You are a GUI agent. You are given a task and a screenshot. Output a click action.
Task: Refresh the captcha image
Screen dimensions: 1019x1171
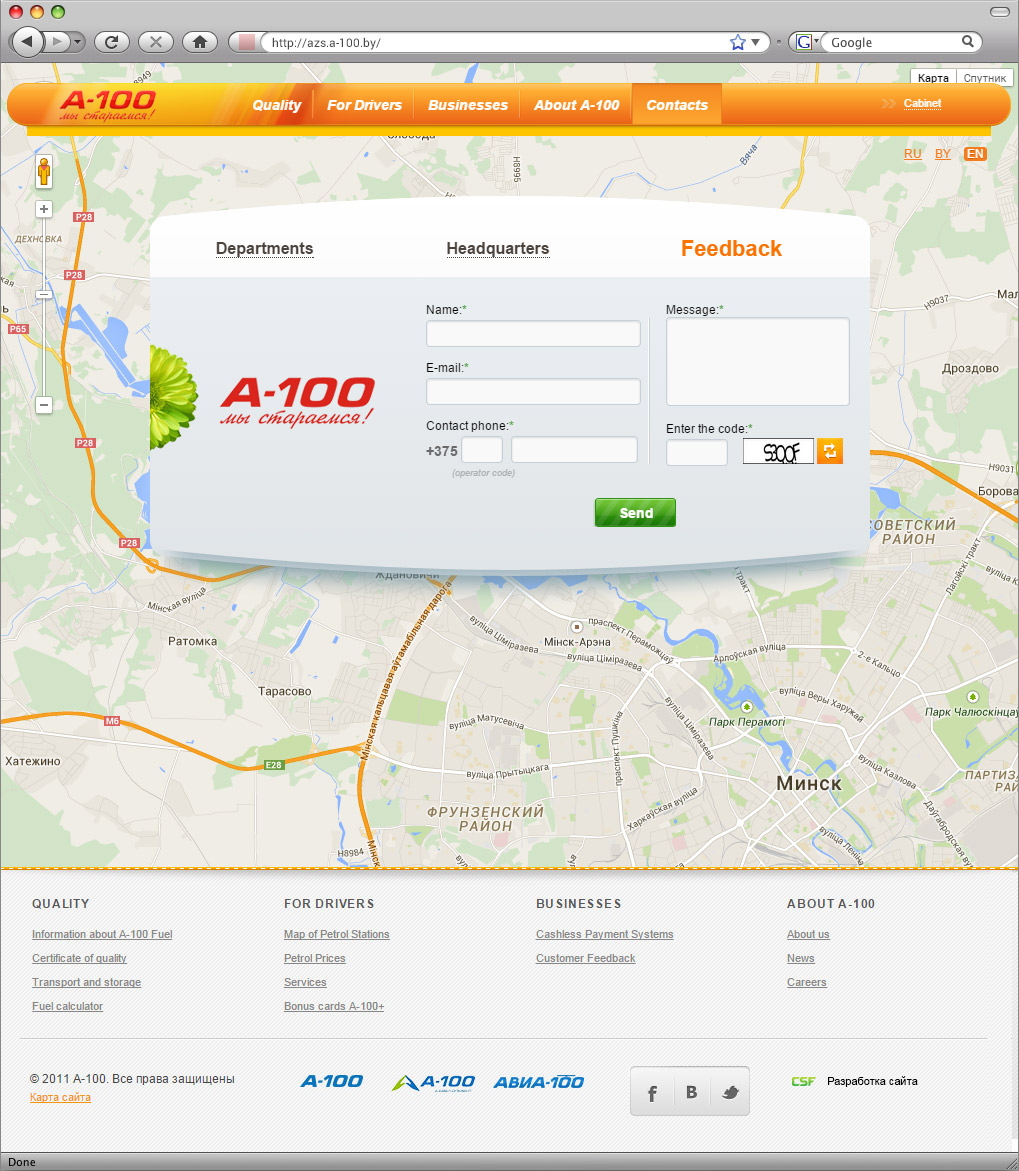point(829,451)
